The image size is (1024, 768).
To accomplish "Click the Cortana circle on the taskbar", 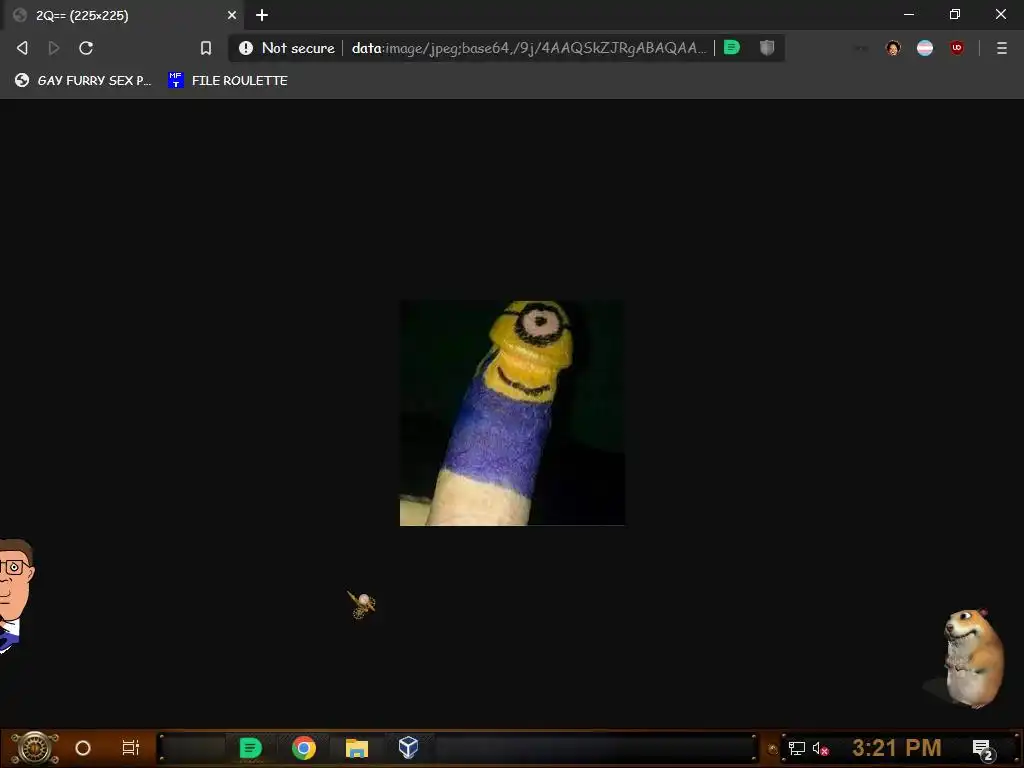I will 83,748.
